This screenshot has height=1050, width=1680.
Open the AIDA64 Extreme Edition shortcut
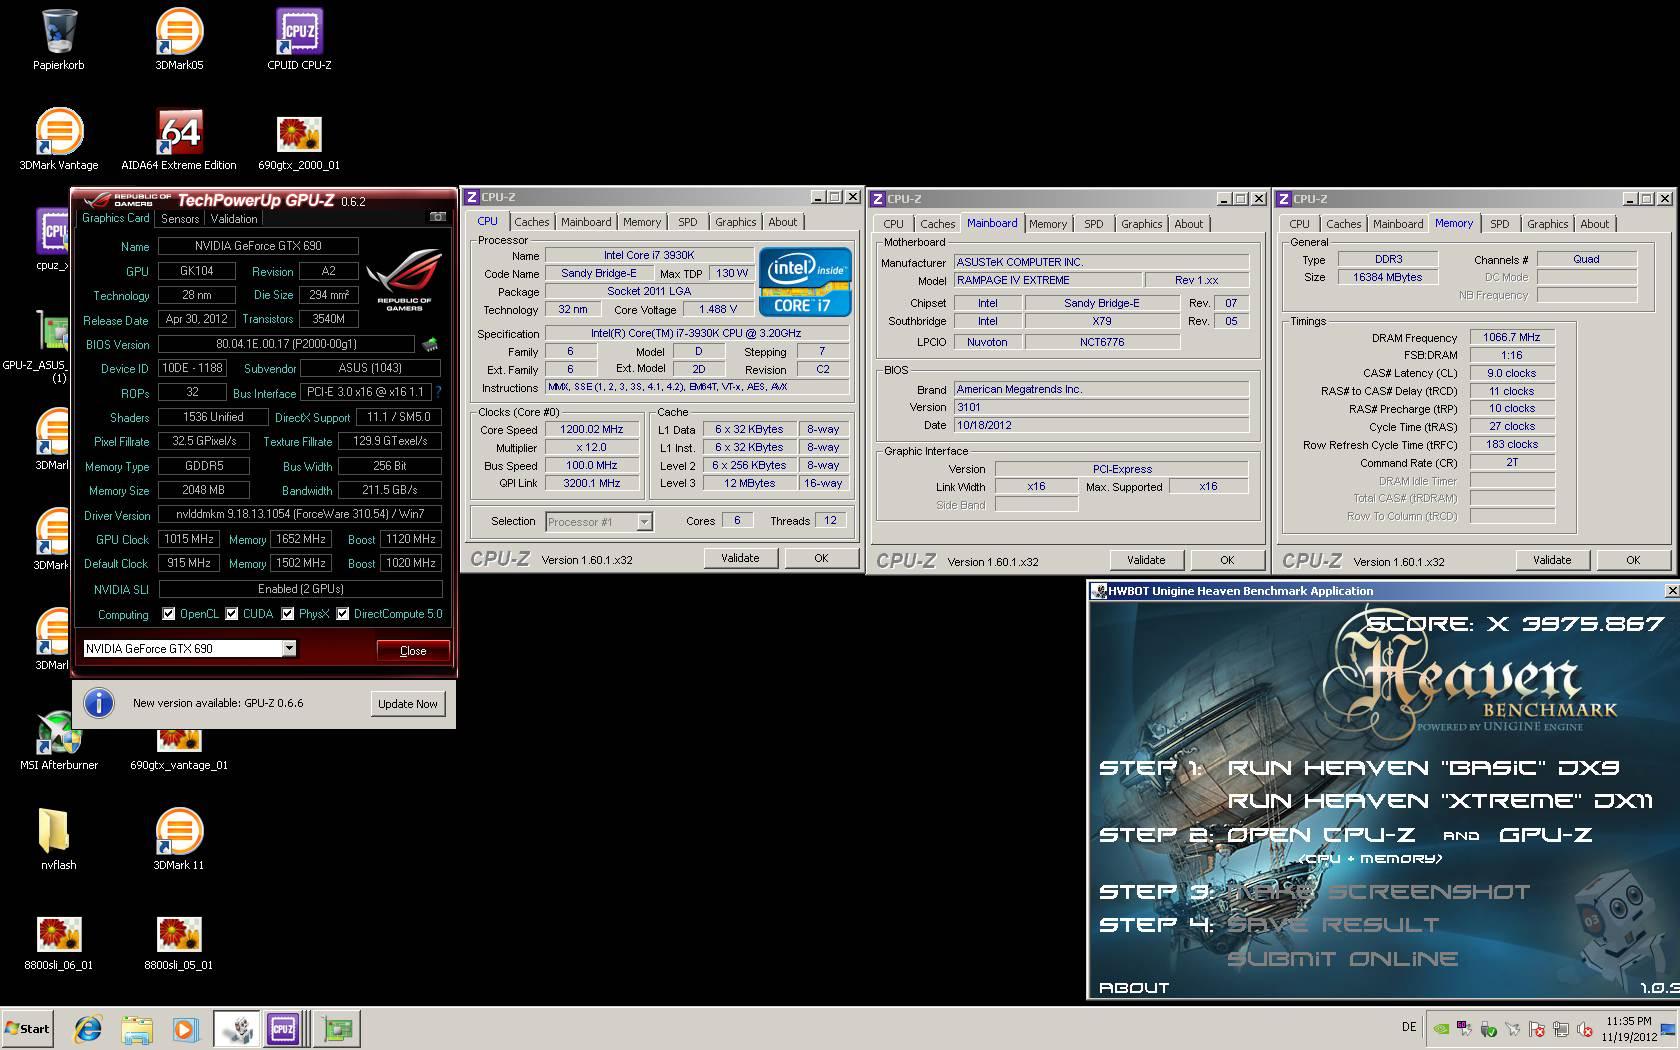[x=179, y=140]
